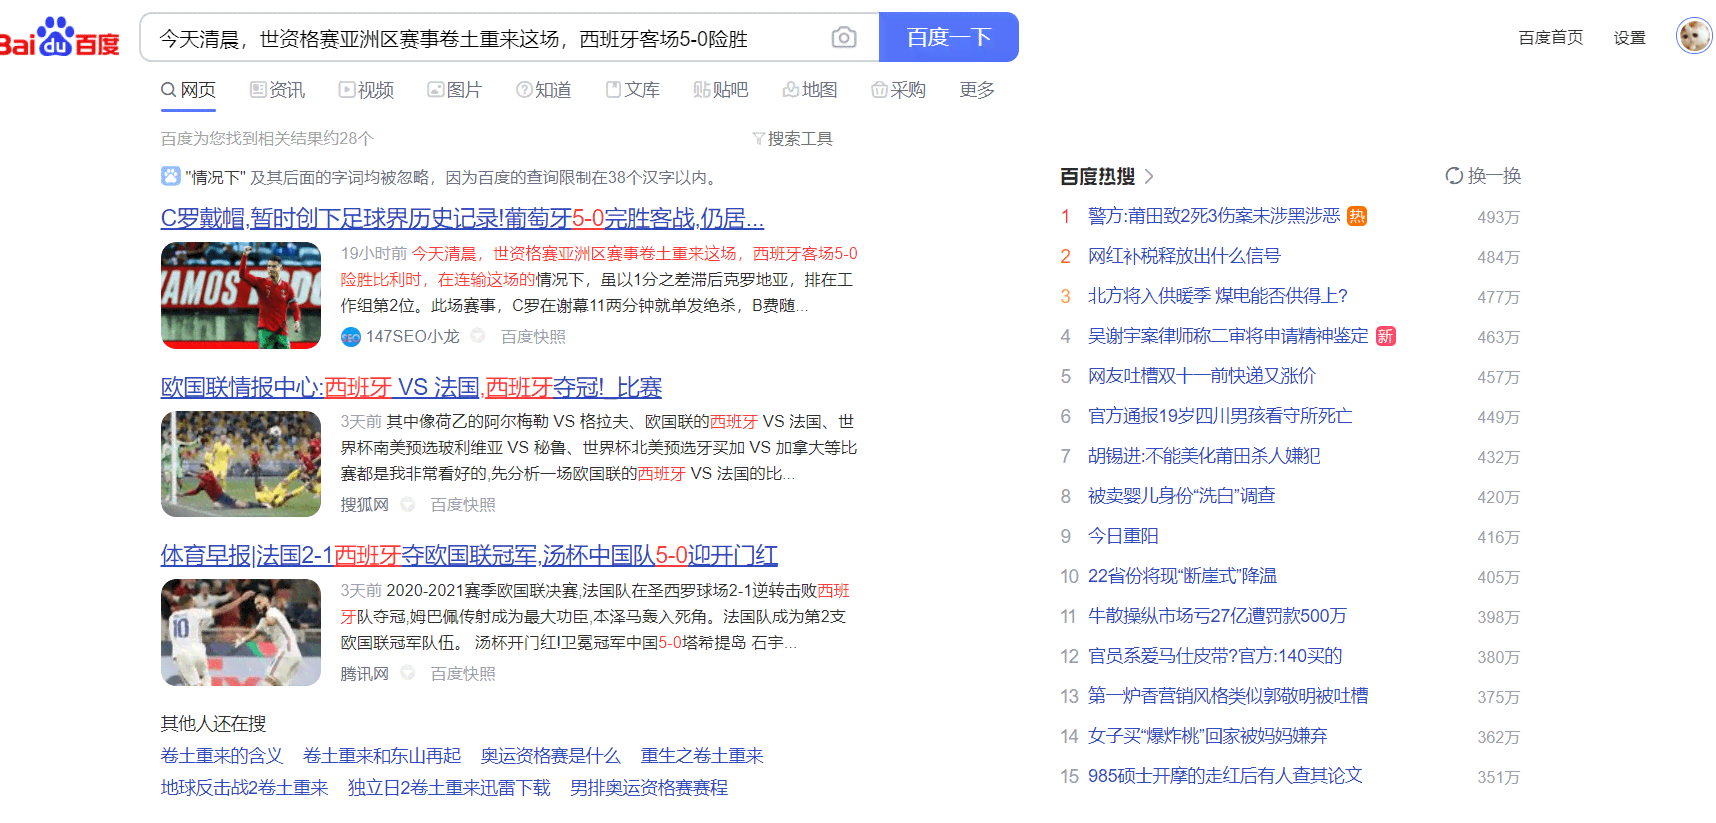Open hot search '被卖婴儿身份"洗白"调查'
The height and width of the screenshot is (823, 1716).
pos(1182,496)
